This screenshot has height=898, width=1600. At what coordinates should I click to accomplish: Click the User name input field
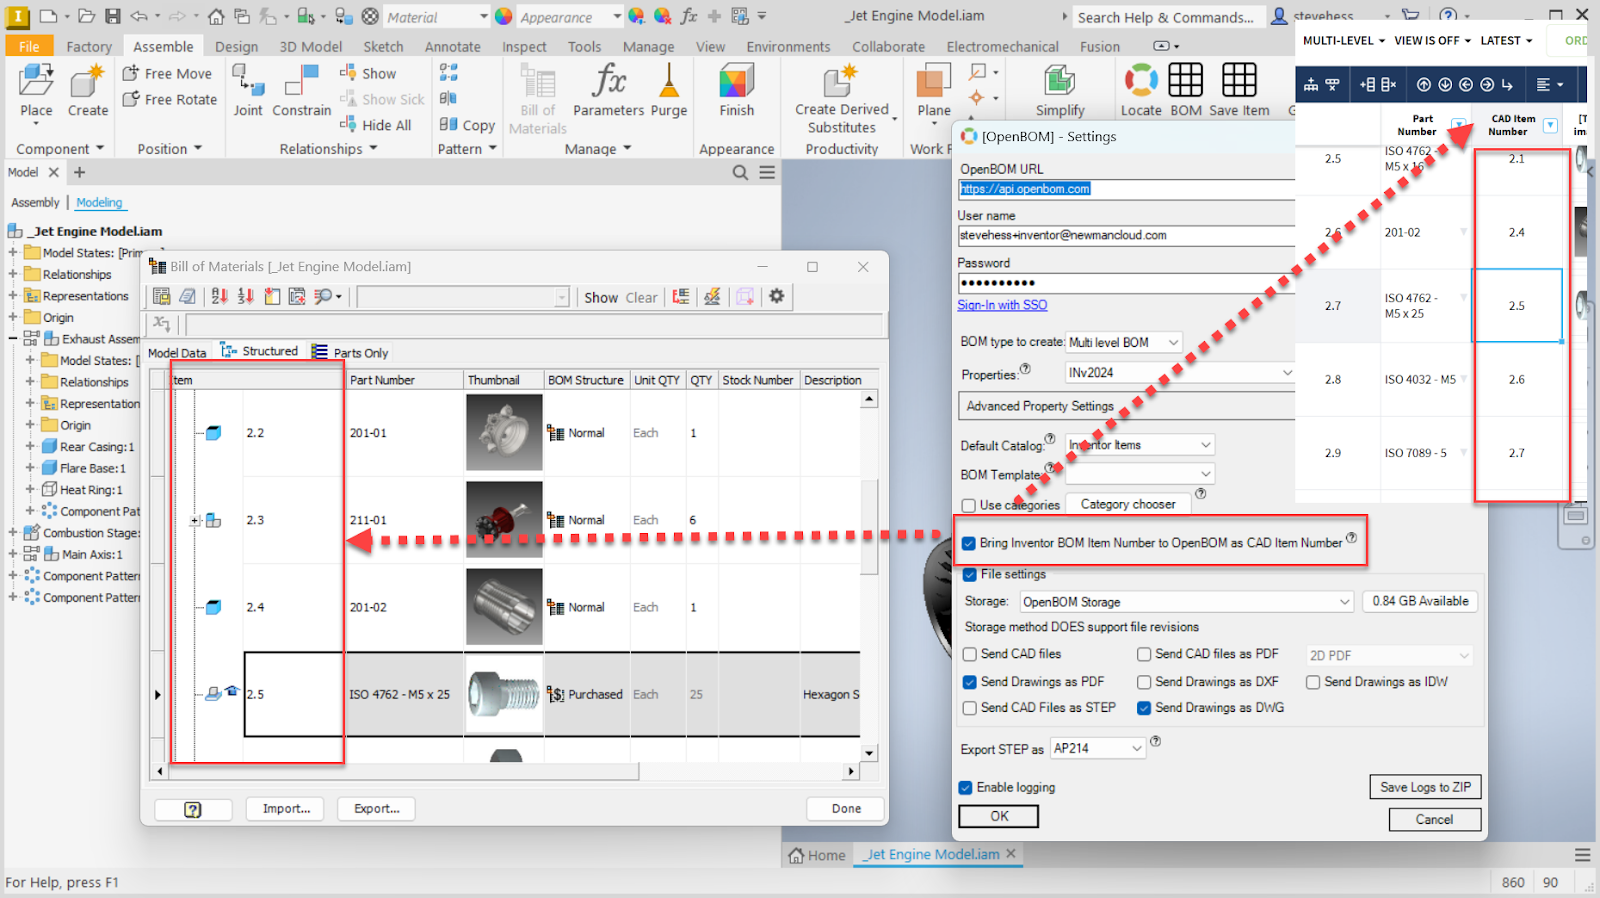(x=1126, y=235)
